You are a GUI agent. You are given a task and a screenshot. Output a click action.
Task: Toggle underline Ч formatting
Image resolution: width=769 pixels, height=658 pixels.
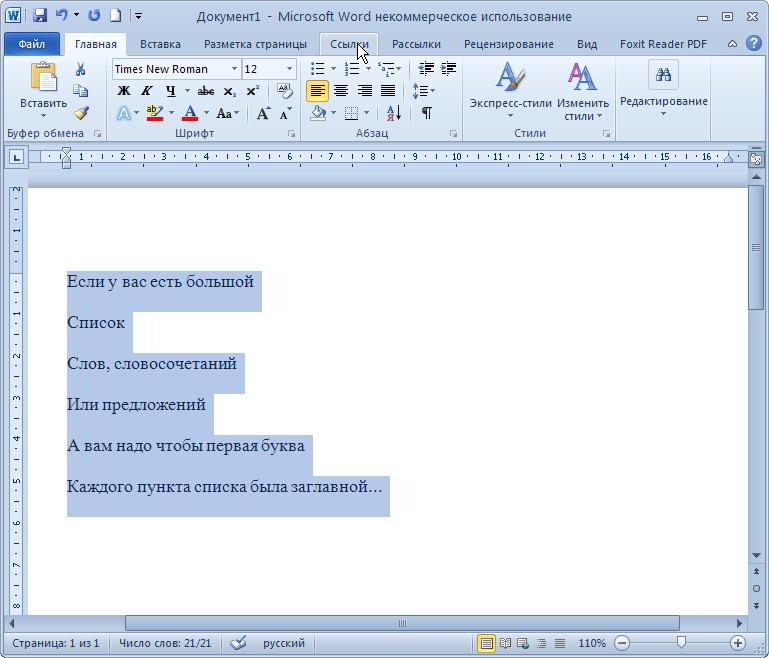pyautogui.click(x=170, y=91)
